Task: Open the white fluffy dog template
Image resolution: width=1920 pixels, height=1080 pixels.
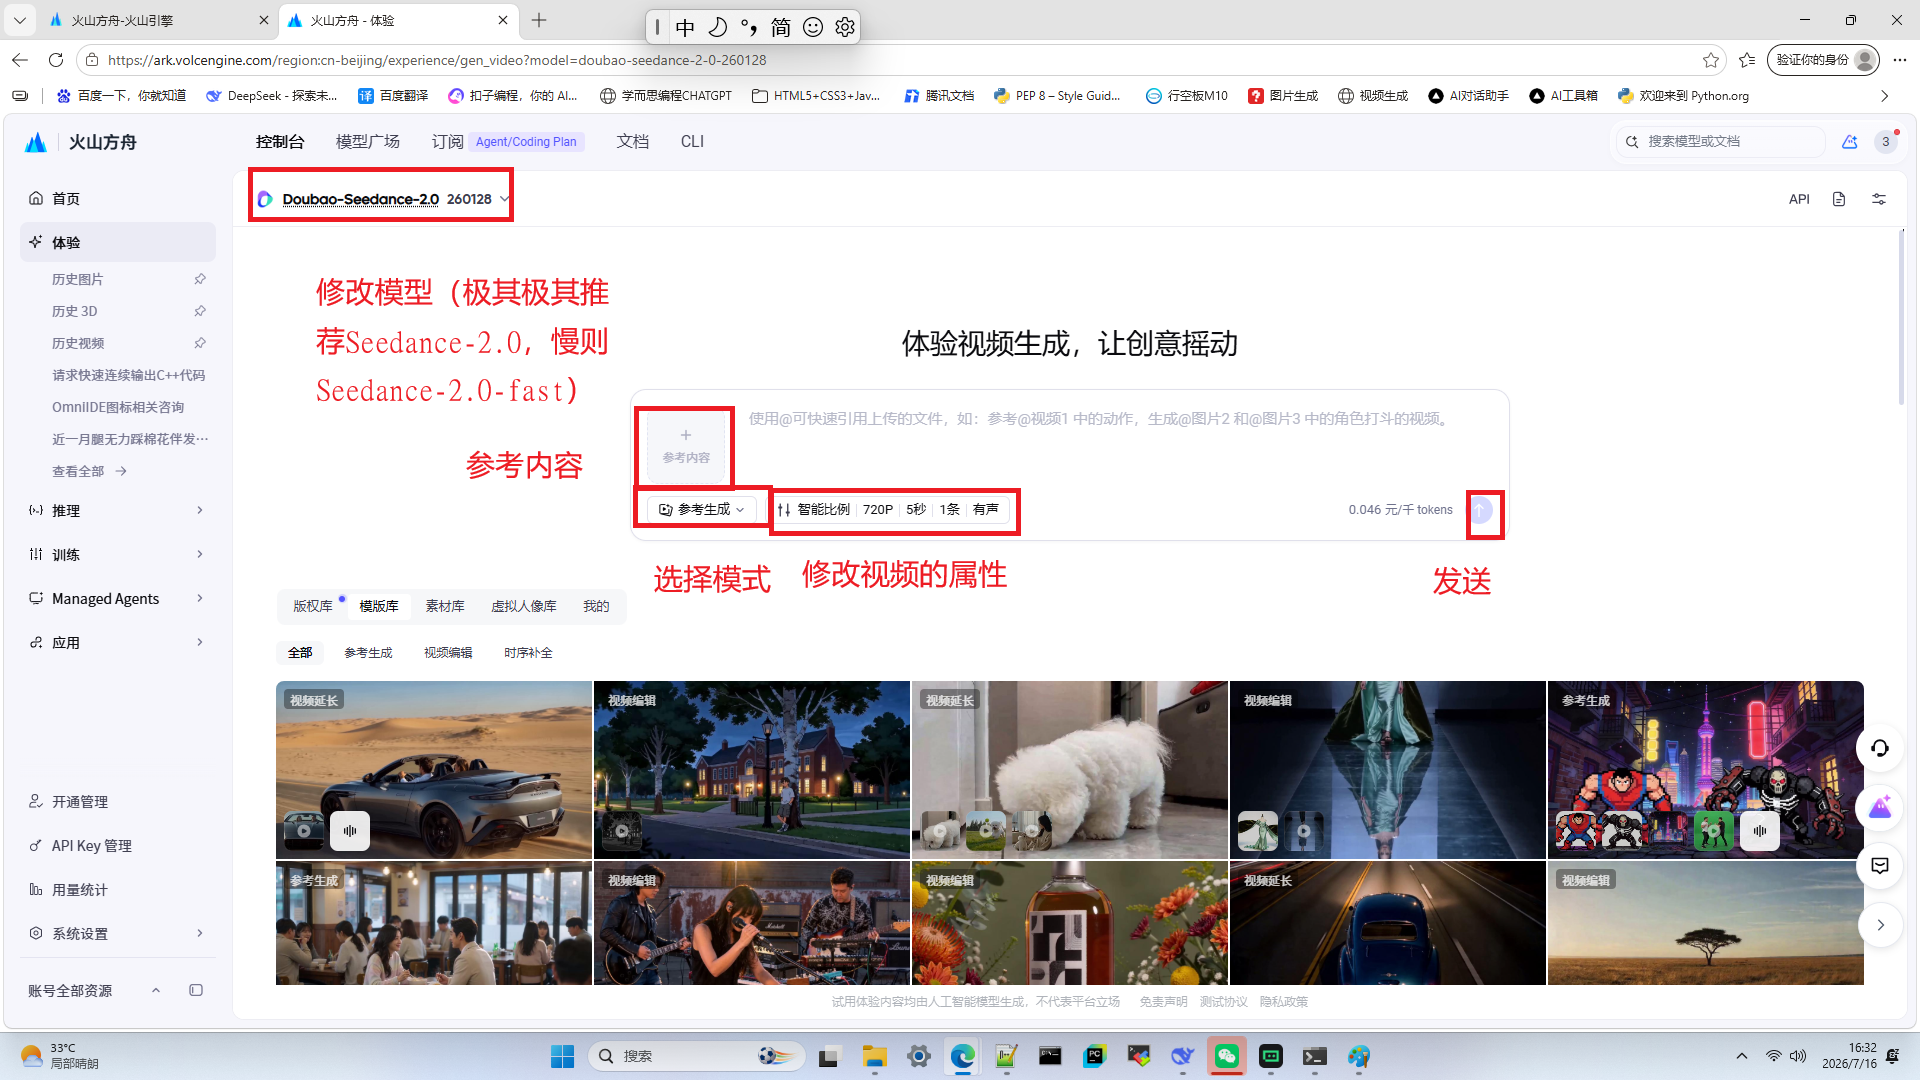Action: click(1070, 770)
